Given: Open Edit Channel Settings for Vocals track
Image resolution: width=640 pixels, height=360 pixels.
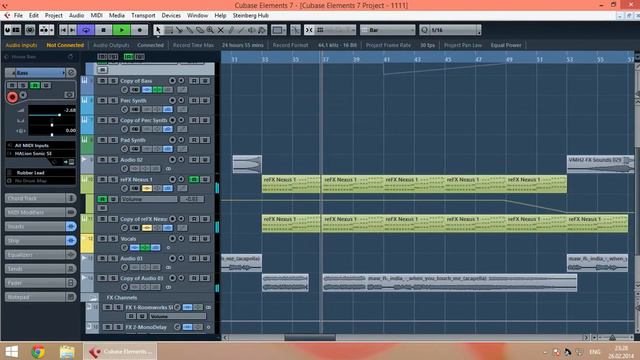Looking at the screenshot, I should pos(125,248).
